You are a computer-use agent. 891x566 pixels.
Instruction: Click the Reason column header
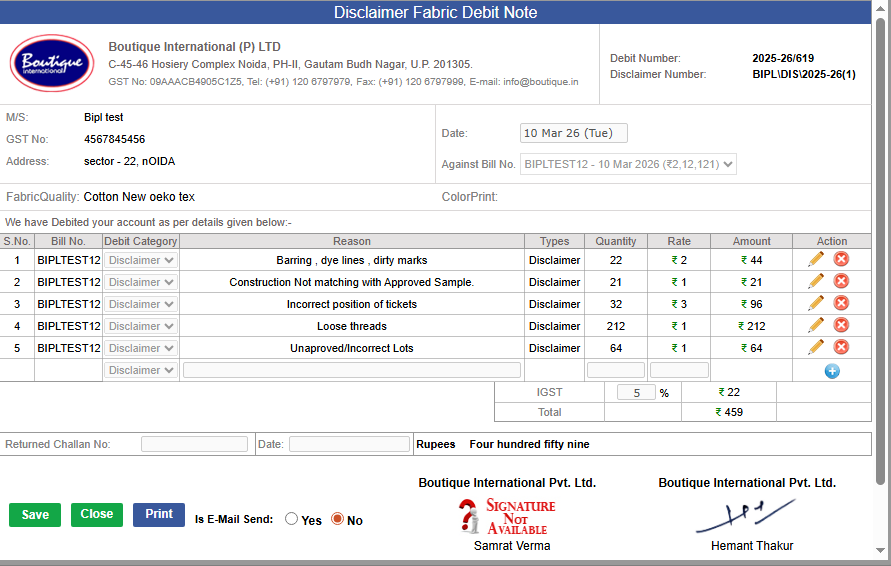click(352, 241)
